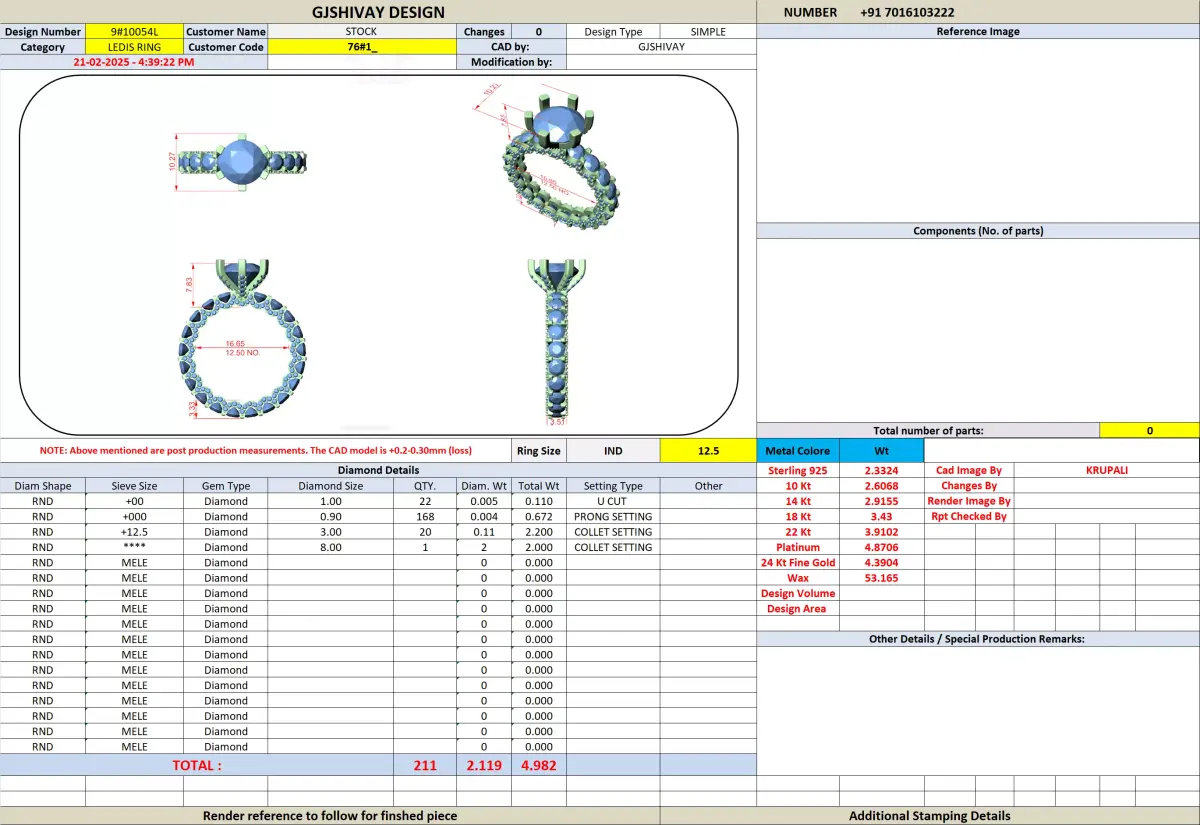1200x825 pixels.
Task: Click customer name STOCK cell
Action: (361, 32)
